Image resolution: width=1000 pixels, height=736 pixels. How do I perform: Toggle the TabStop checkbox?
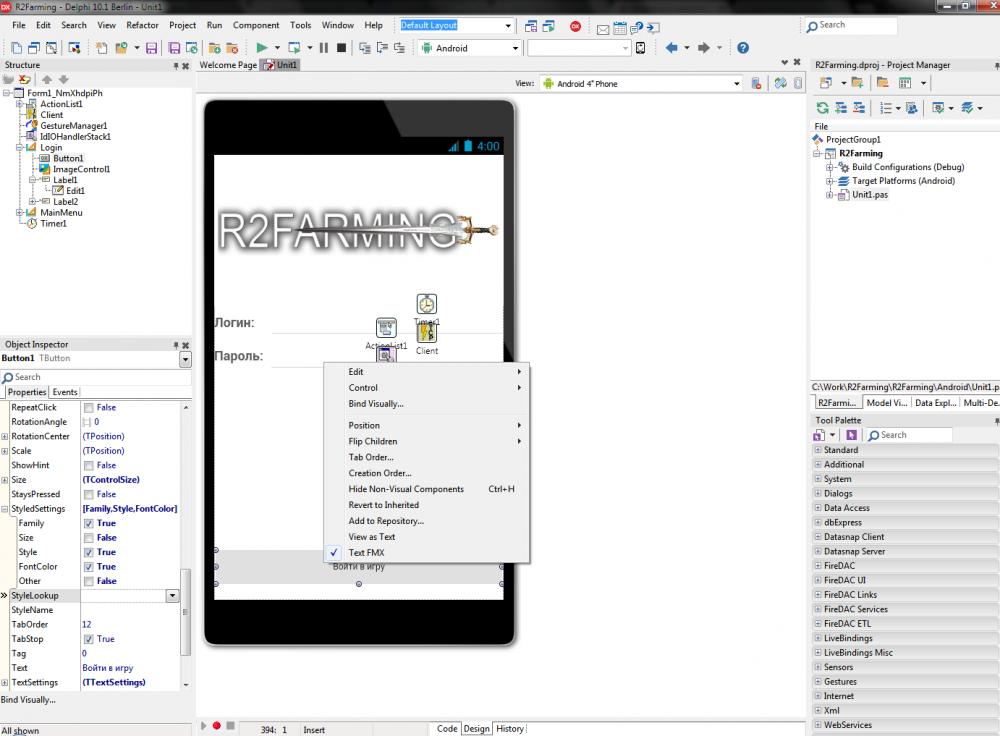89,639
